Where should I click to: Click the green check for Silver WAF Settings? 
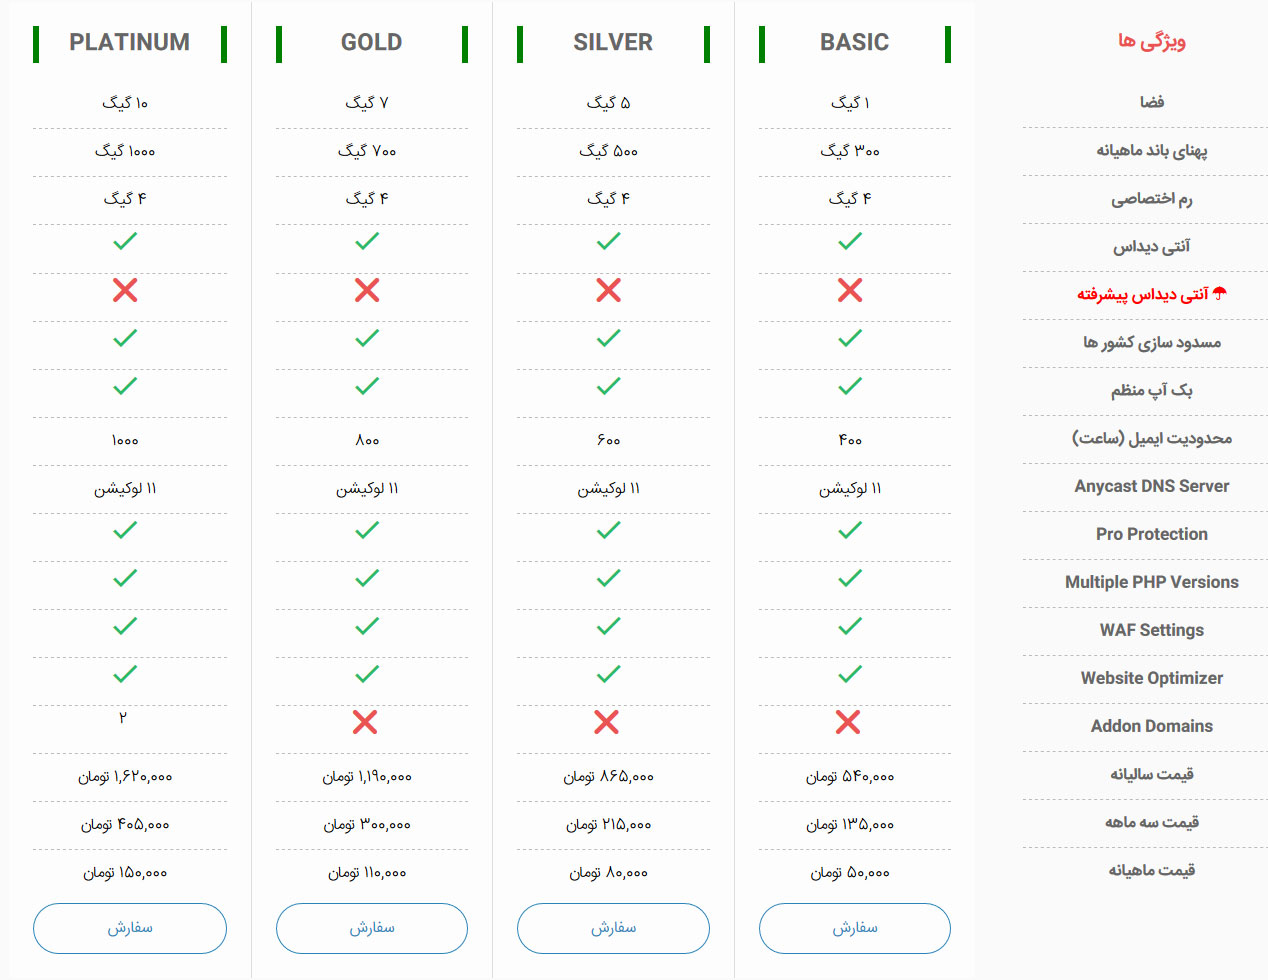pos(608,626)
